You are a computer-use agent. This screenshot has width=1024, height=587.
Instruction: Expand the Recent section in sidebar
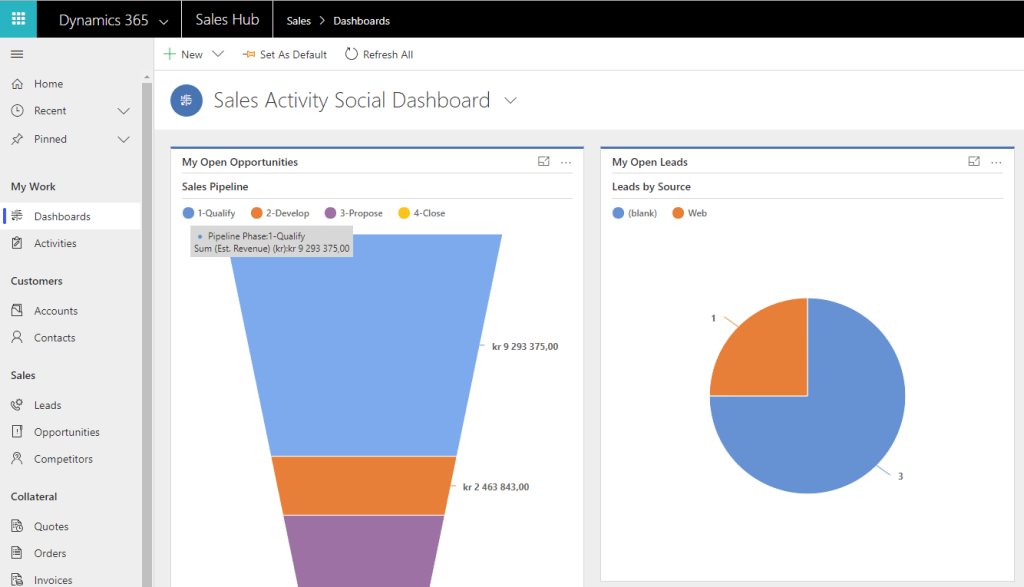(124, 111)
